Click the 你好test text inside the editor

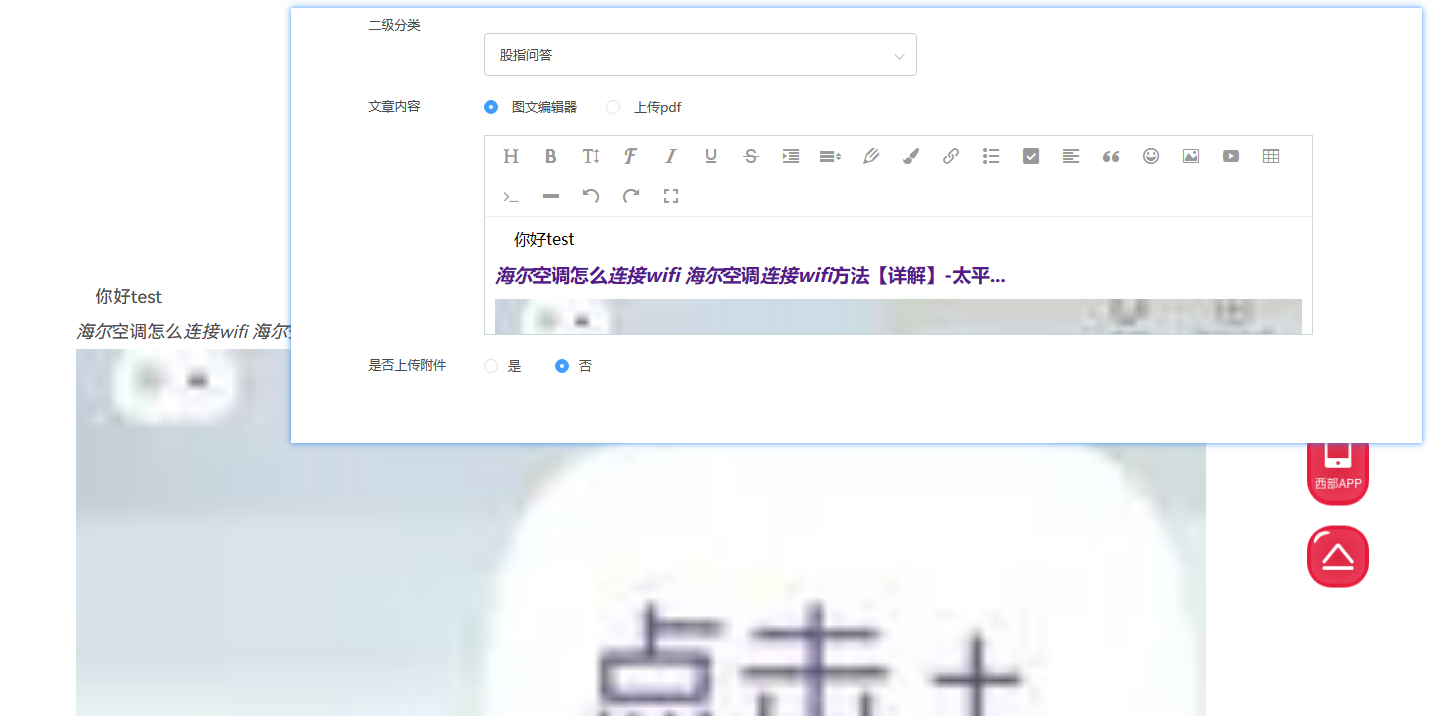click(x=544, y=240)
